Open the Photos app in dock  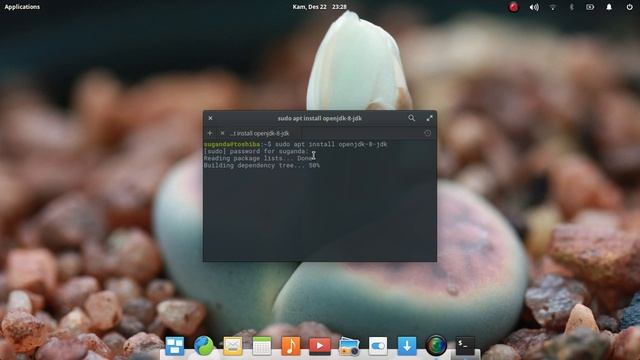(349, 346)
